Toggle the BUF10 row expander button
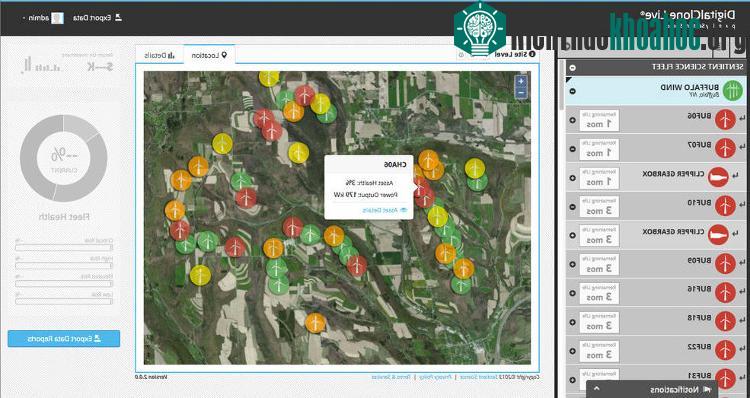The image size is (750, 398). tap(573, 207)
